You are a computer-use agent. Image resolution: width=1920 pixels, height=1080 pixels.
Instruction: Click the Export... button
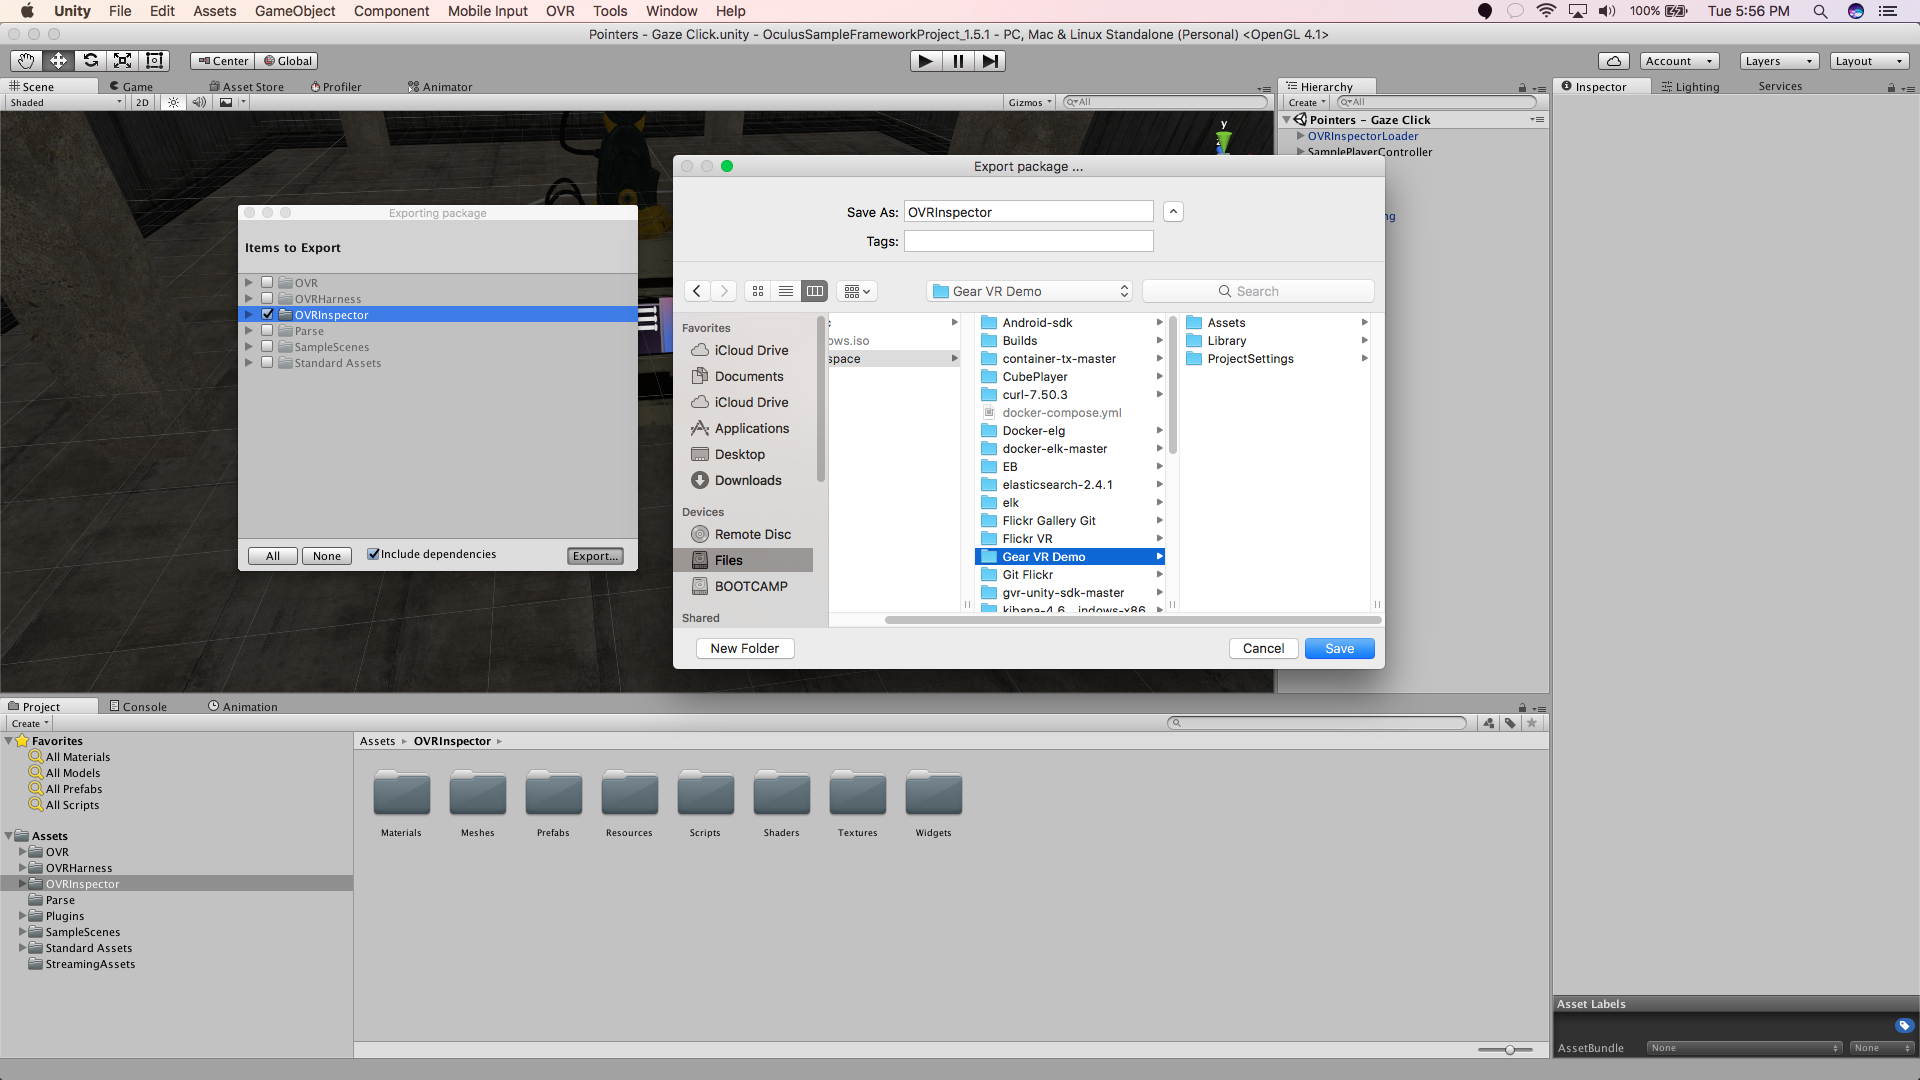tap(596, 556)
